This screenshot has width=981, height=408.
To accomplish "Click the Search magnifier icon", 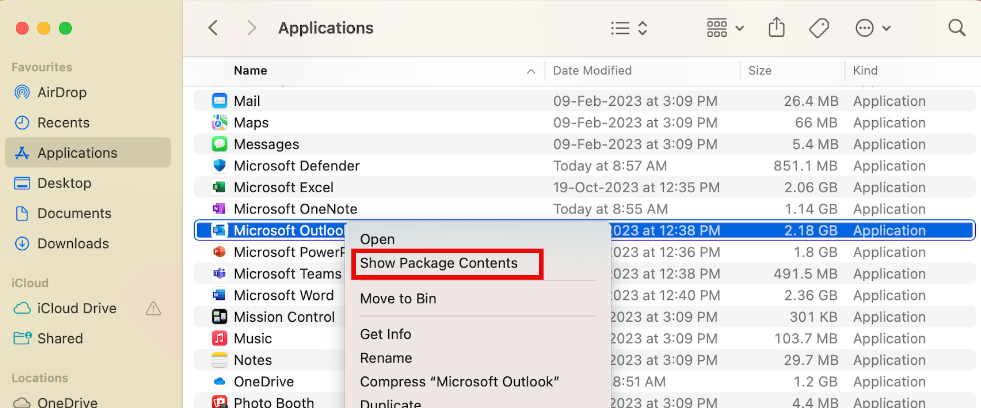I will coord(957,28).
